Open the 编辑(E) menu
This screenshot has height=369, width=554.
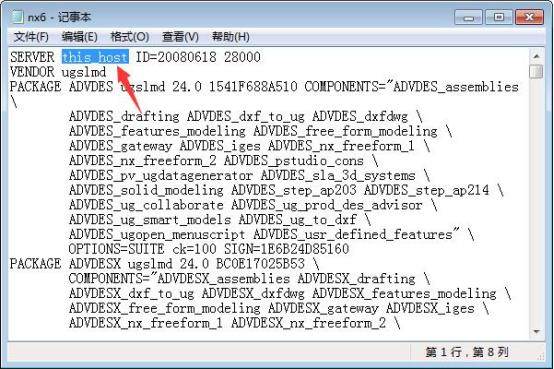tap(79, 37)
